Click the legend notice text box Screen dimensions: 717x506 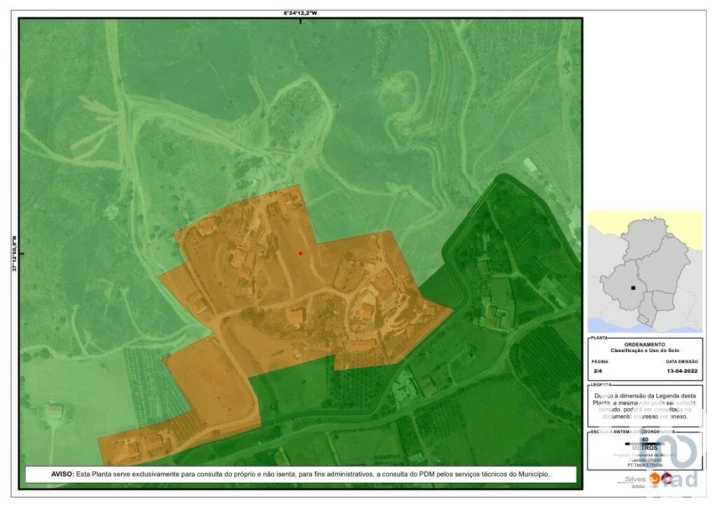click(x=644, y=407)
